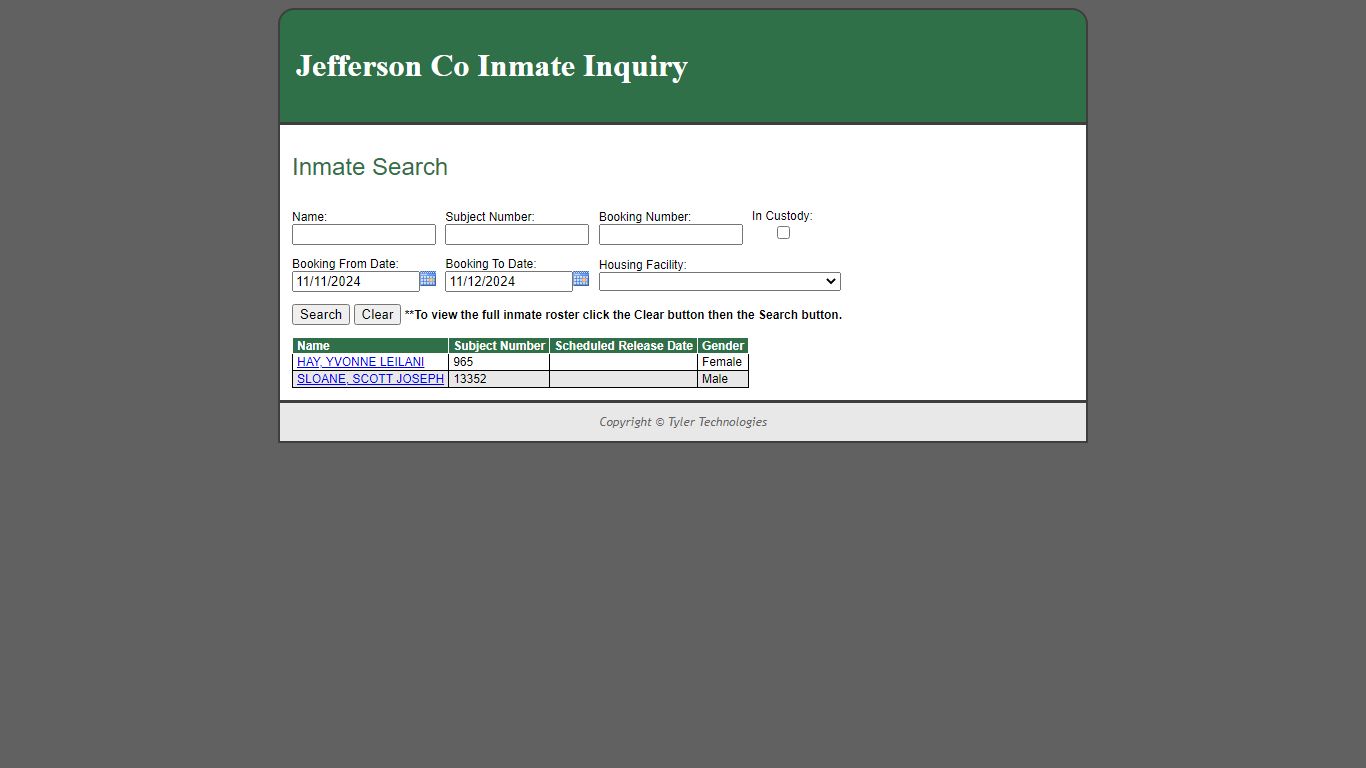Click the Subject Number column header
1366x768 pixels.
tap(499, 346)
